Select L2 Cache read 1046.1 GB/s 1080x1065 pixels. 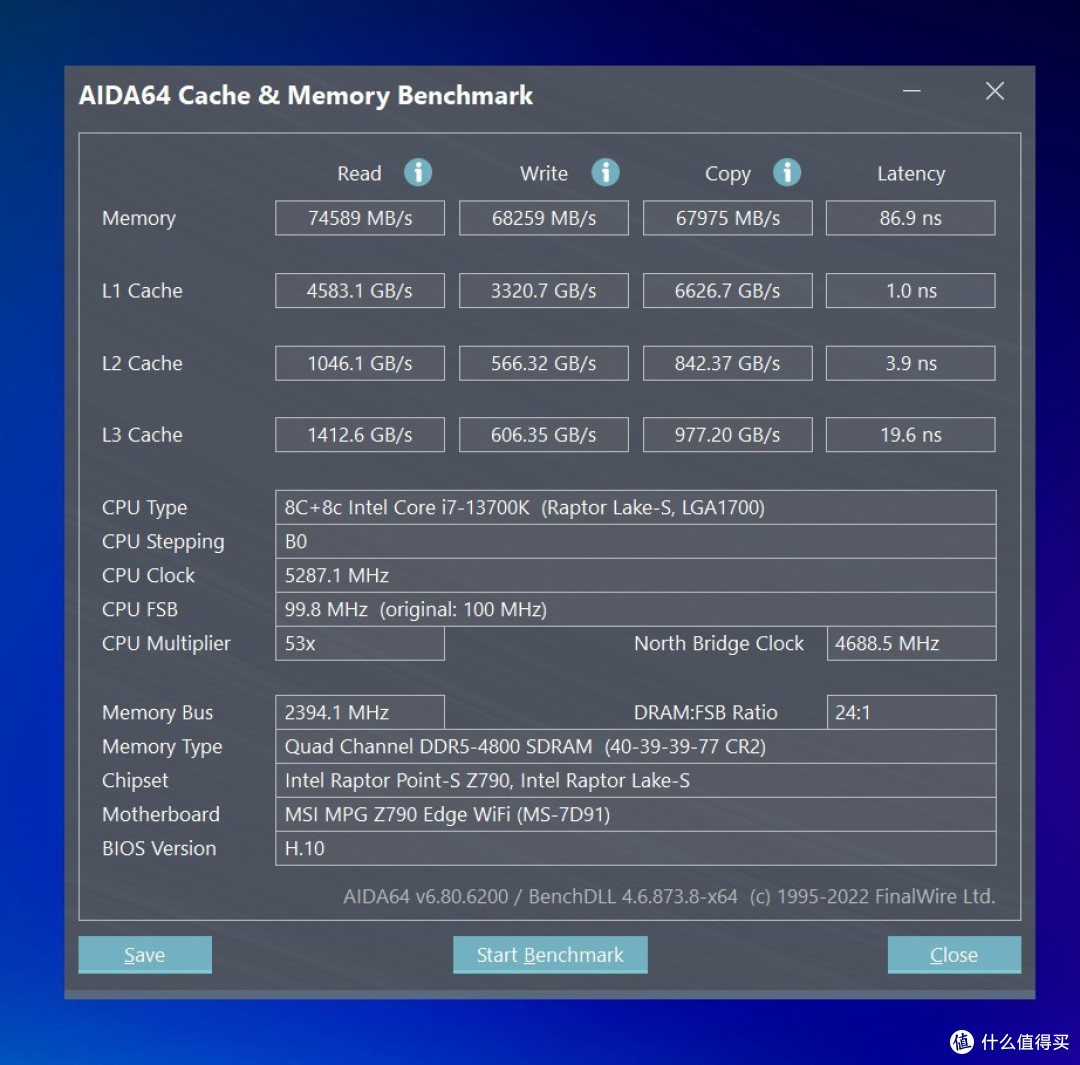pos(360,363)
